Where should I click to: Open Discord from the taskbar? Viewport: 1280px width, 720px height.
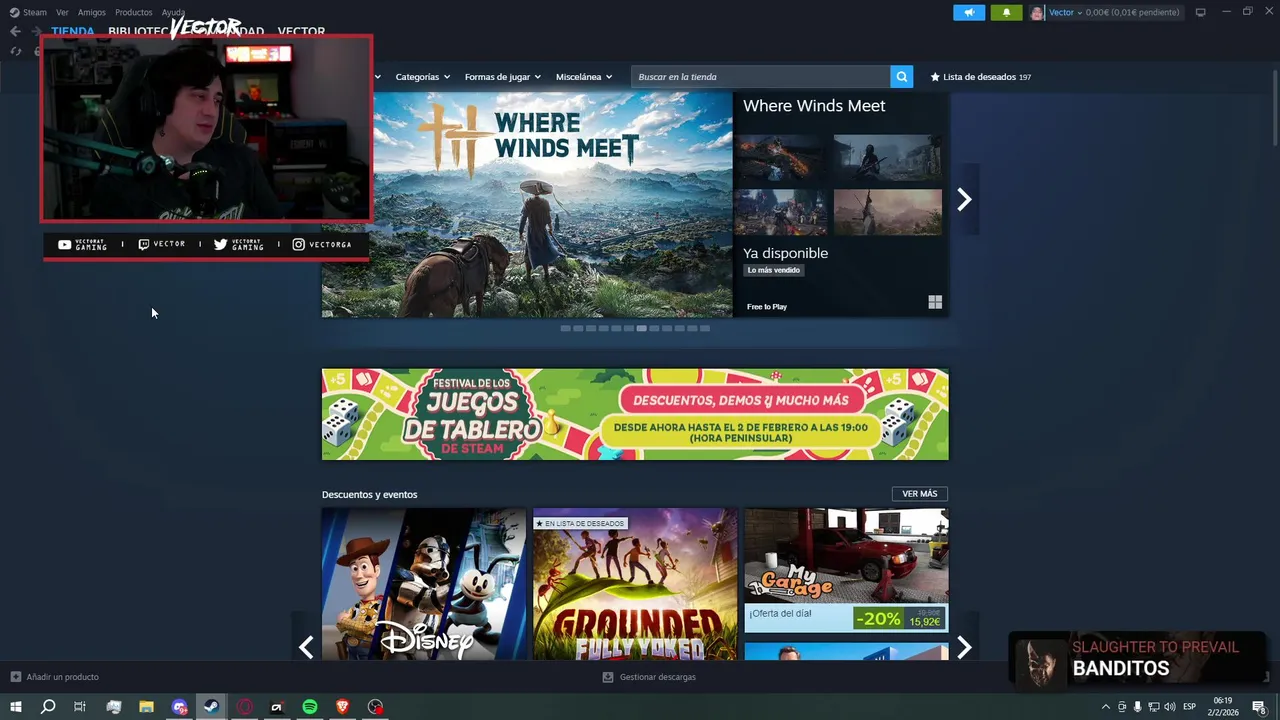coord(179,707)
